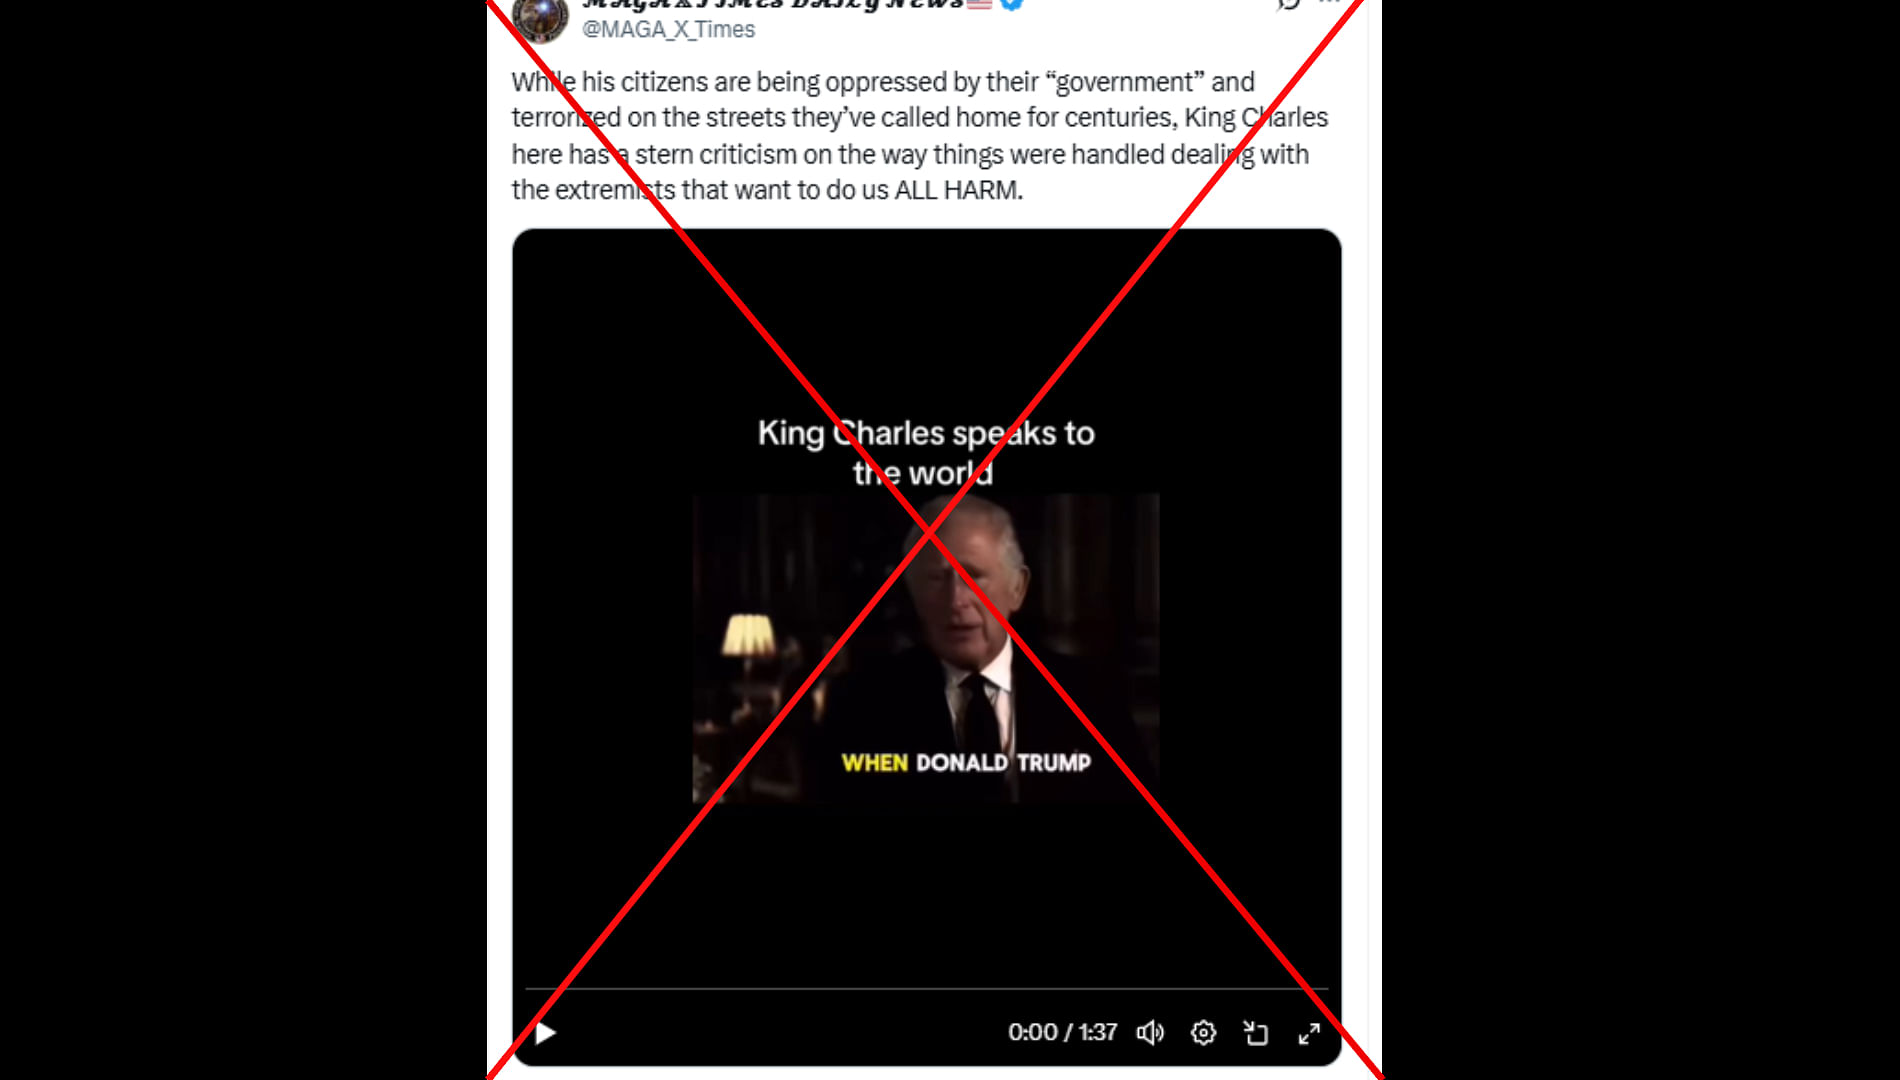Screen dimensions: 1900x1080
Task: Click the 'ALL HARM' text in the post
Action: point(958,190)
